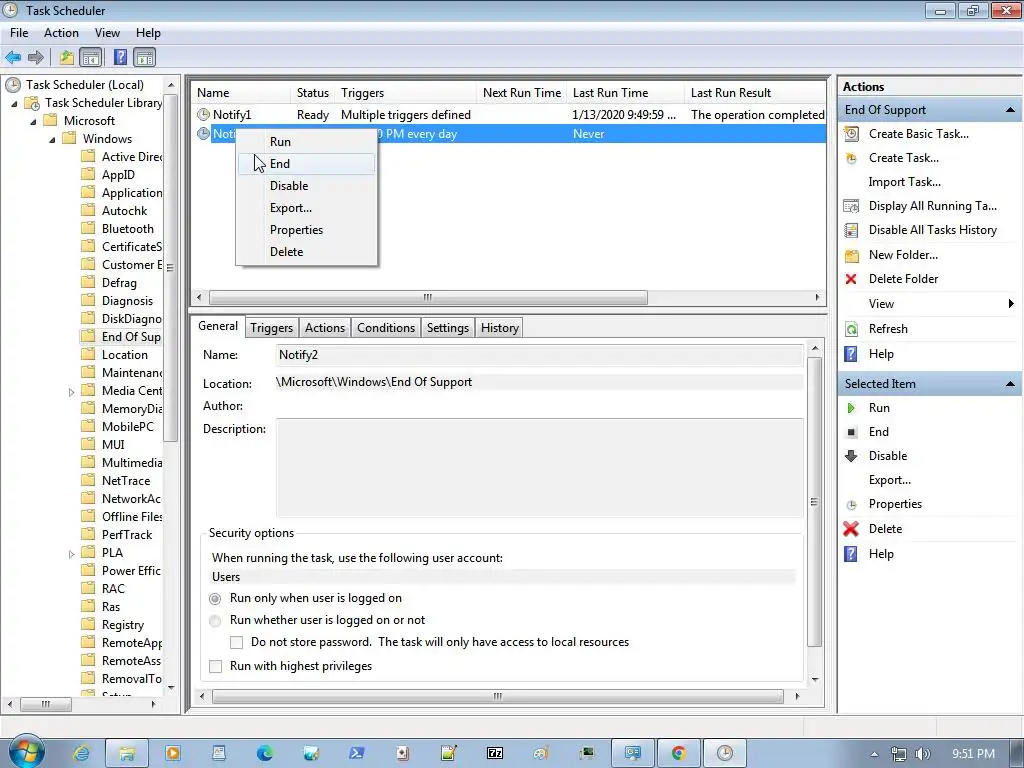The image size is (1024, 768).
Task: Collapse the Task Scheduler Library node
Action: click(14, 103)
